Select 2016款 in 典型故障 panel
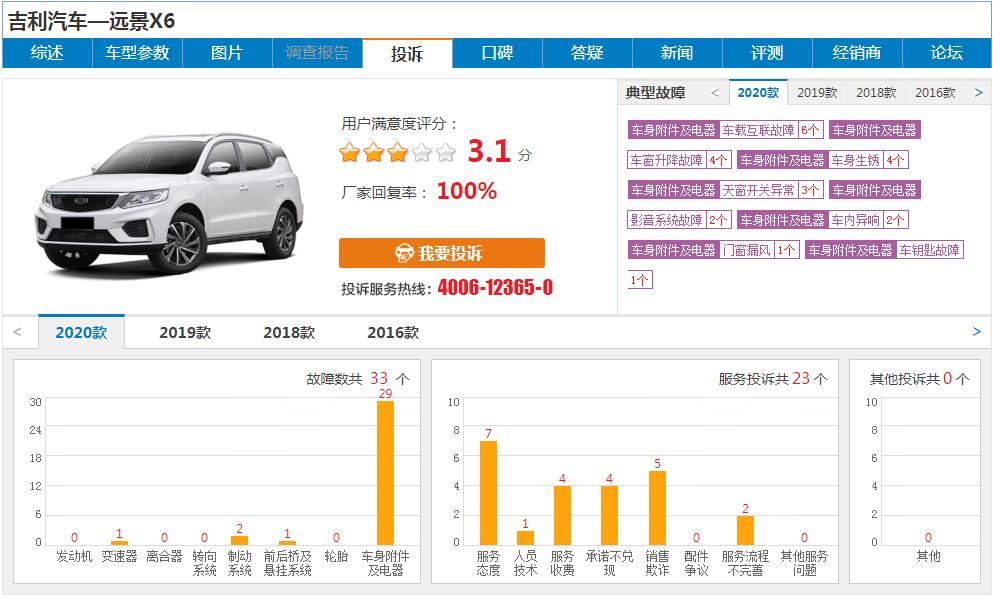Image resolution: width=993 pixels, height=601 pixels. 935,92
